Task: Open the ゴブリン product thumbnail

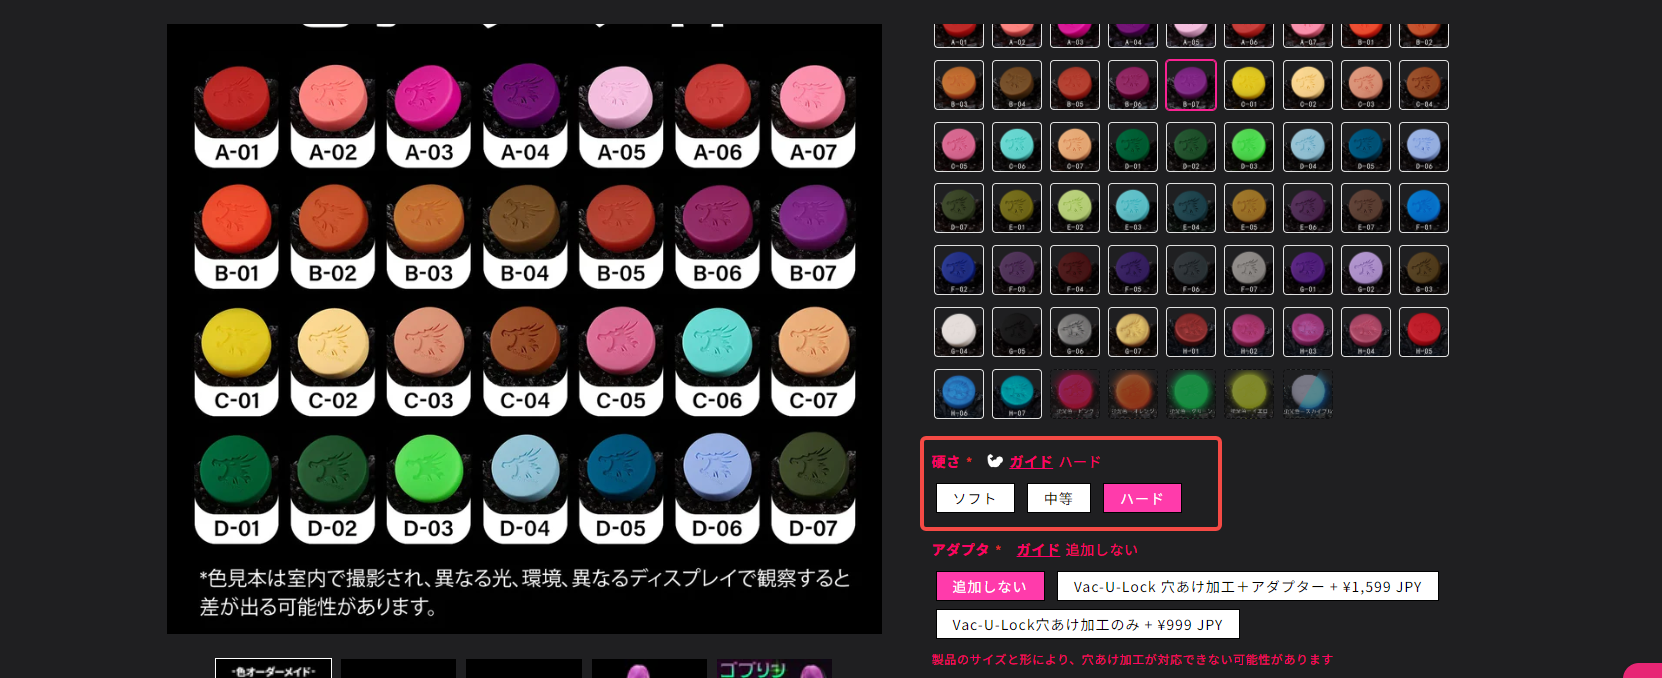Action: [774, 668]
